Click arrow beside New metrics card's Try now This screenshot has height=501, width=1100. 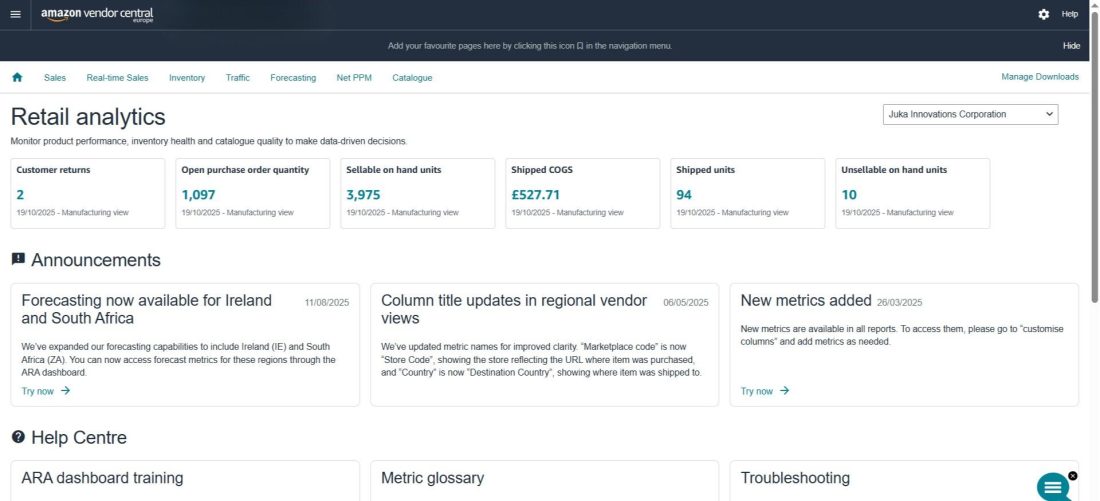[x=784, y=391]
